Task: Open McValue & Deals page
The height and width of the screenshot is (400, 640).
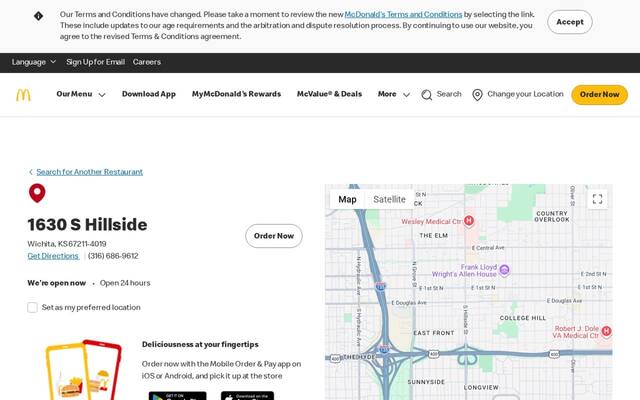Action: click(329, 94)
